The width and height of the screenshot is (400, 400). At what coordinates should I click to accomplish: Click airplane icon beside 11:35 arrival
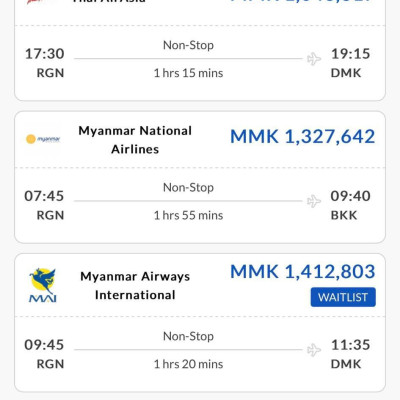314,350
